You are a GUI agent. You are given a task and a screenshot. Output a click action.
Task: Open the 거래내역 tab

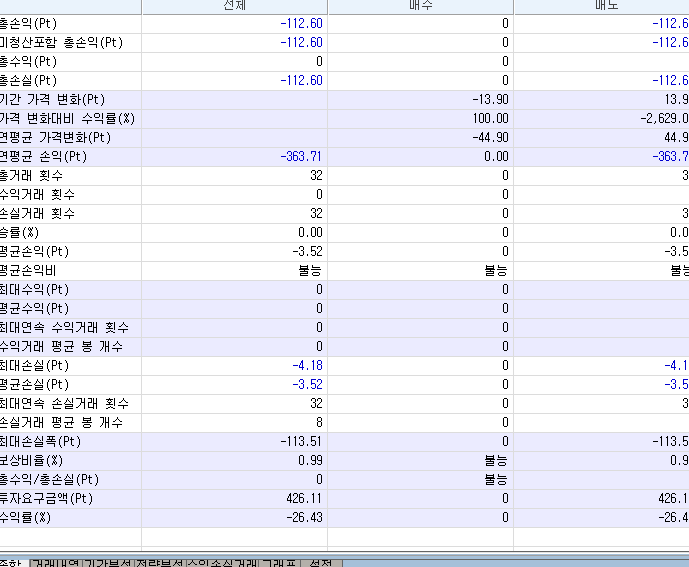(x=56, y=562)
